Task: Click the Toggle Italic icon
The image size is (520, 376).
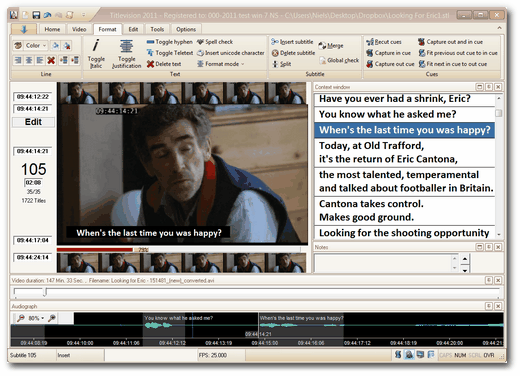Action: tap(96, 45)
